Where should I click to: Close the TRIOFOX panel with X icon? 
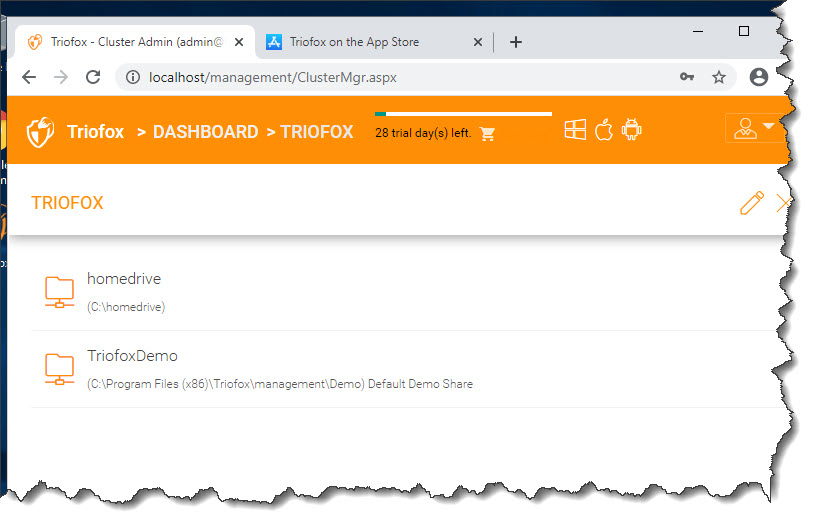[783, 203]
